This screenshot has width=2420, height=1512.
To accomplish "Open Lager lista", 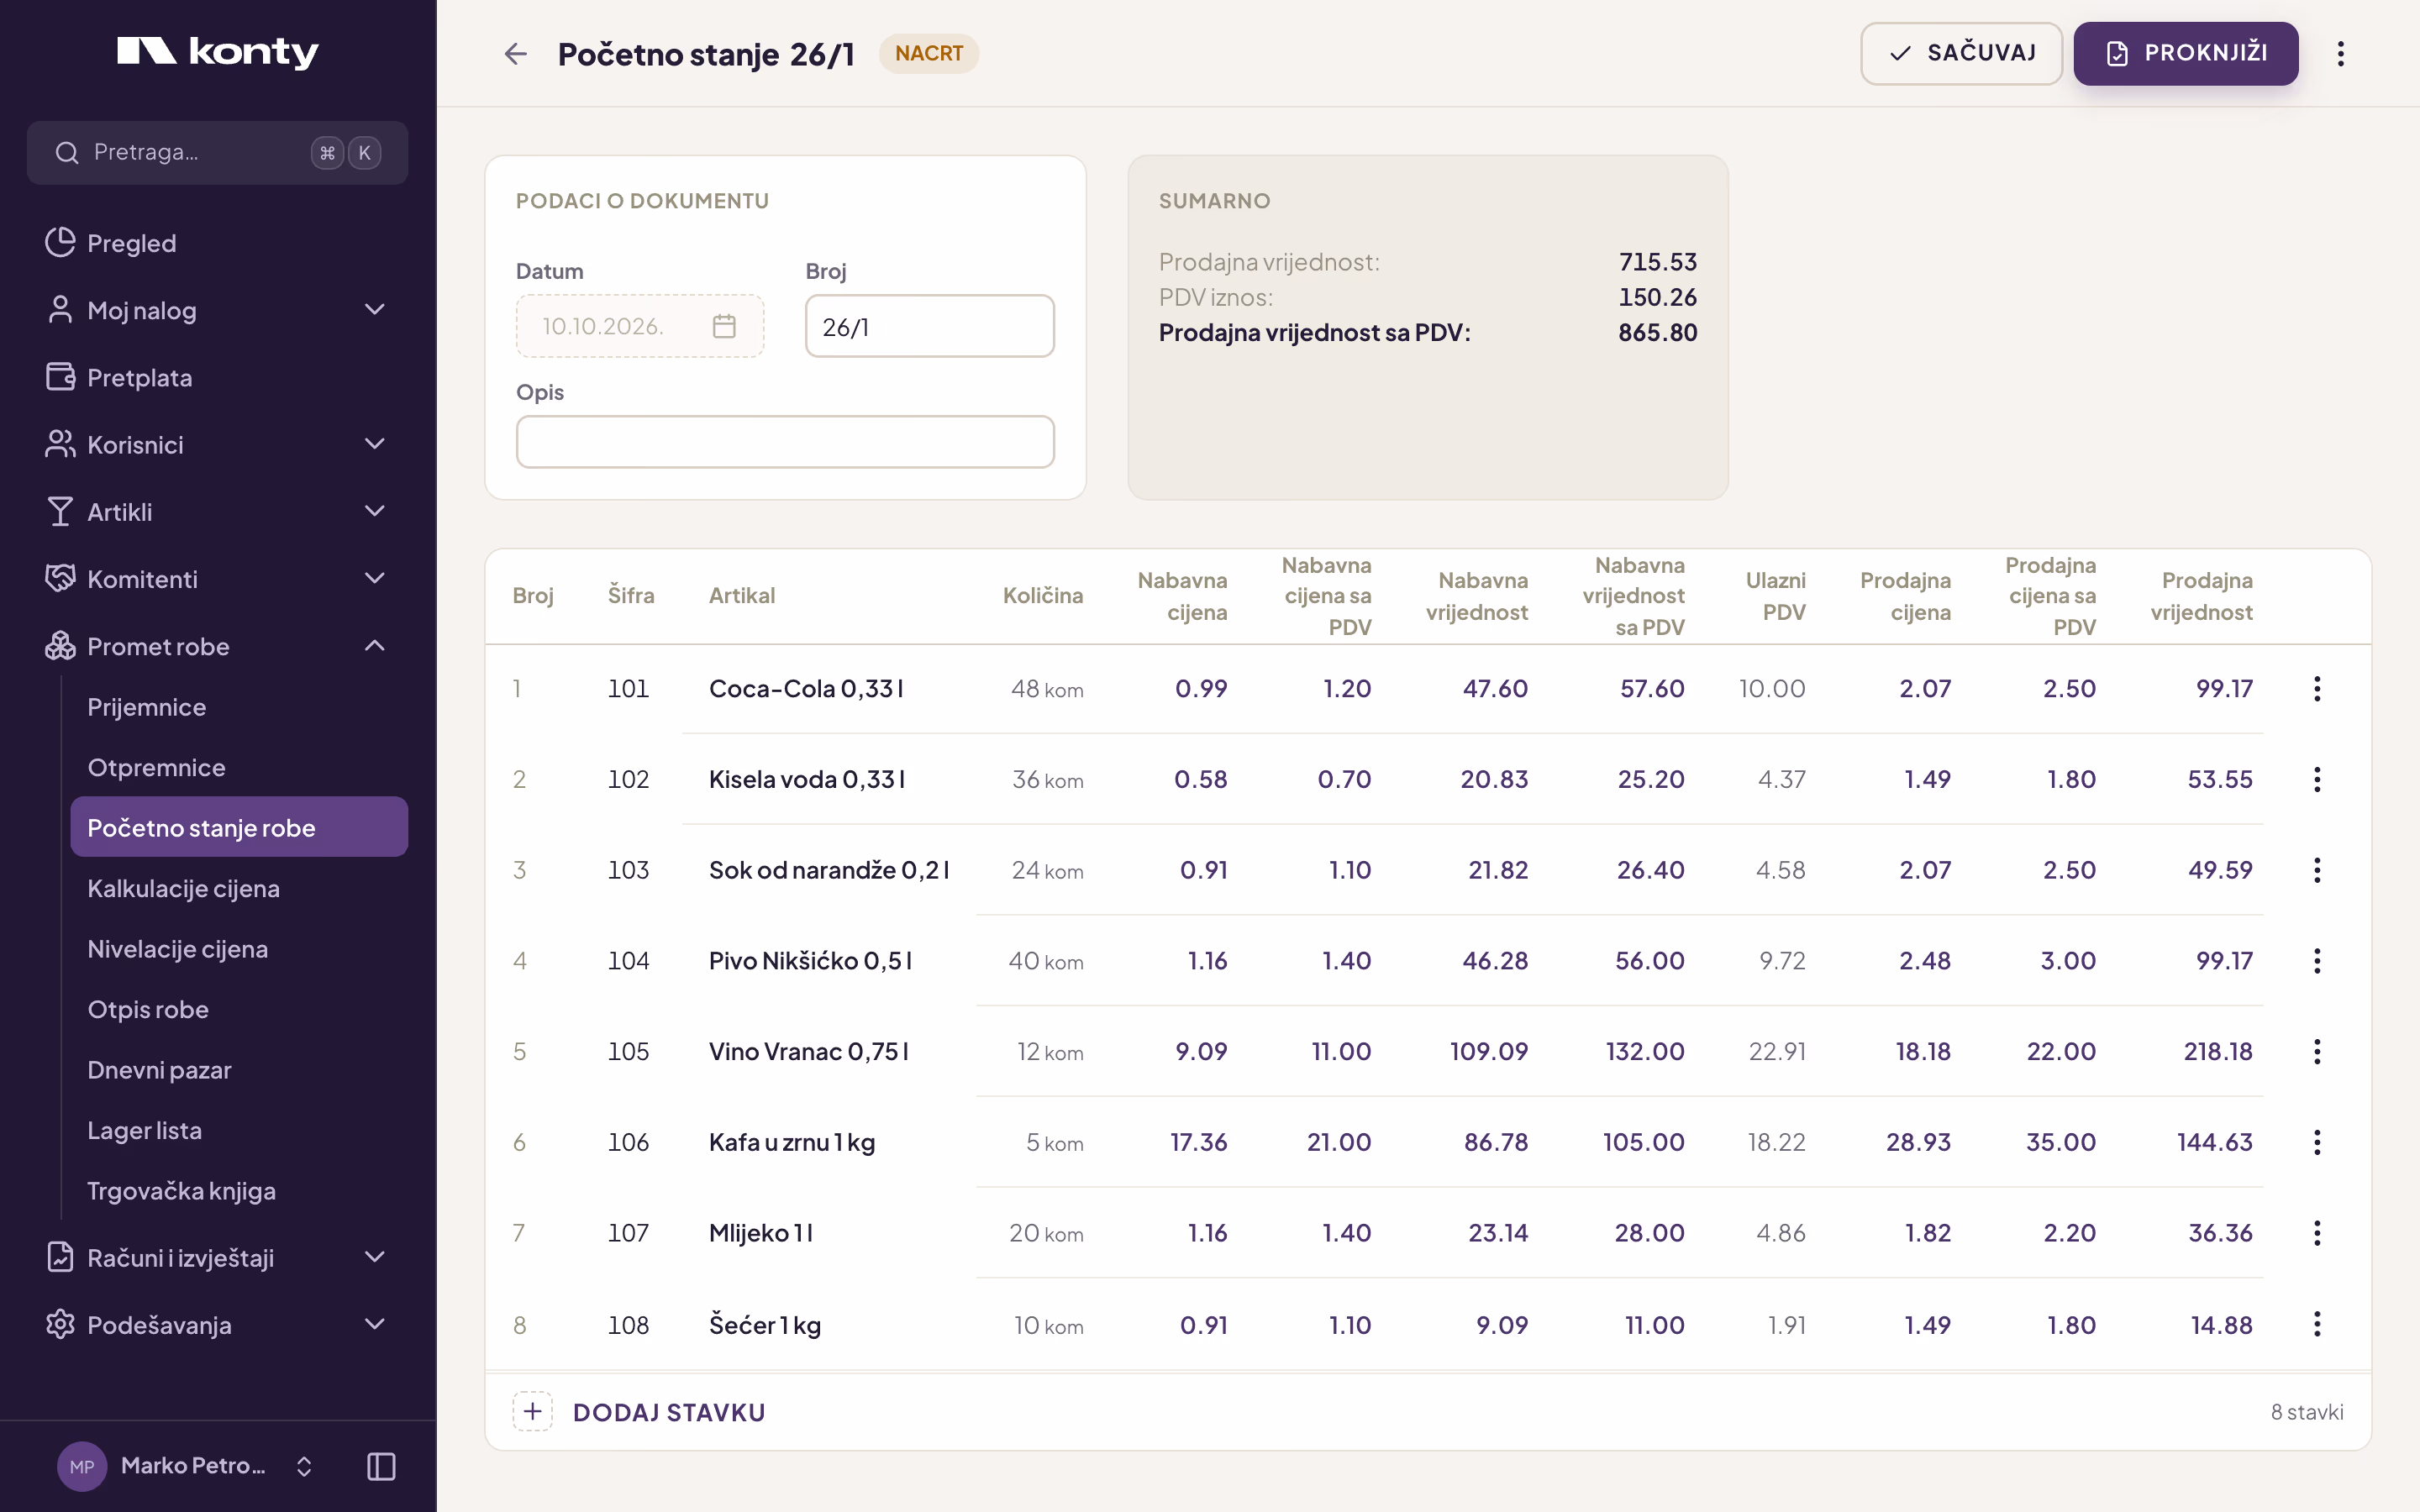I will pyautogui.click(x=239, y=1130).
